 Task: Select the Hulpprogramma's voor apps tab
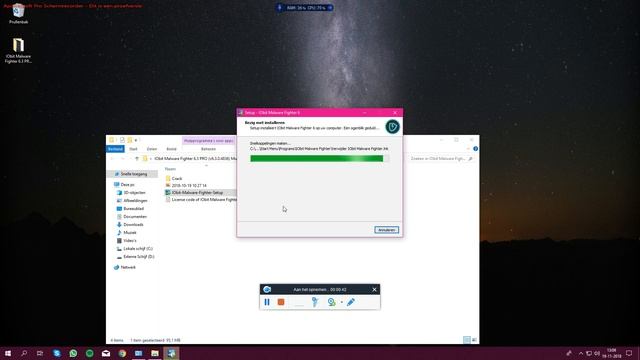click(x=209, y=140)
